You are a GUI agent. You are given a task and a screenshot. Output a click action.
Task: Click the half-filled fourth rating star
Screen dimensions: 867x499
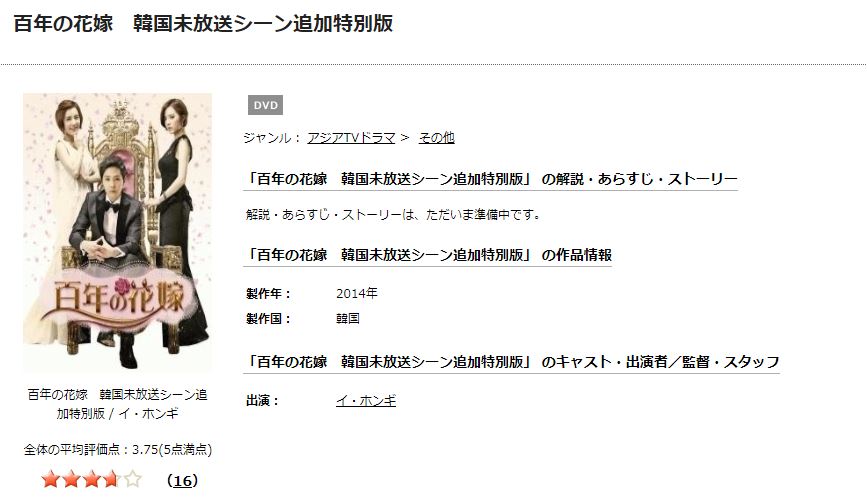[x=112, y=479]
